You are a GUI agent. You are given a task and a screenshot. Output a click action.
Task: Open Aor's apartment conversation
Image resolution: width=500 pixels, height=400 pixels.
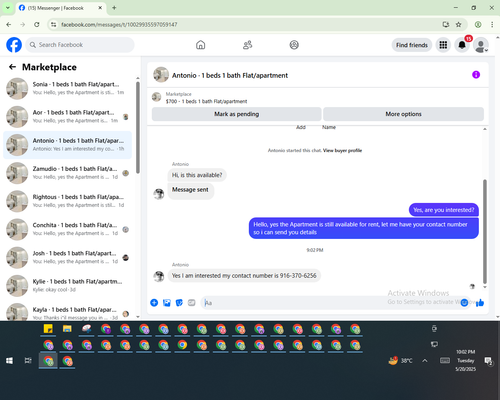click(67, 117)
